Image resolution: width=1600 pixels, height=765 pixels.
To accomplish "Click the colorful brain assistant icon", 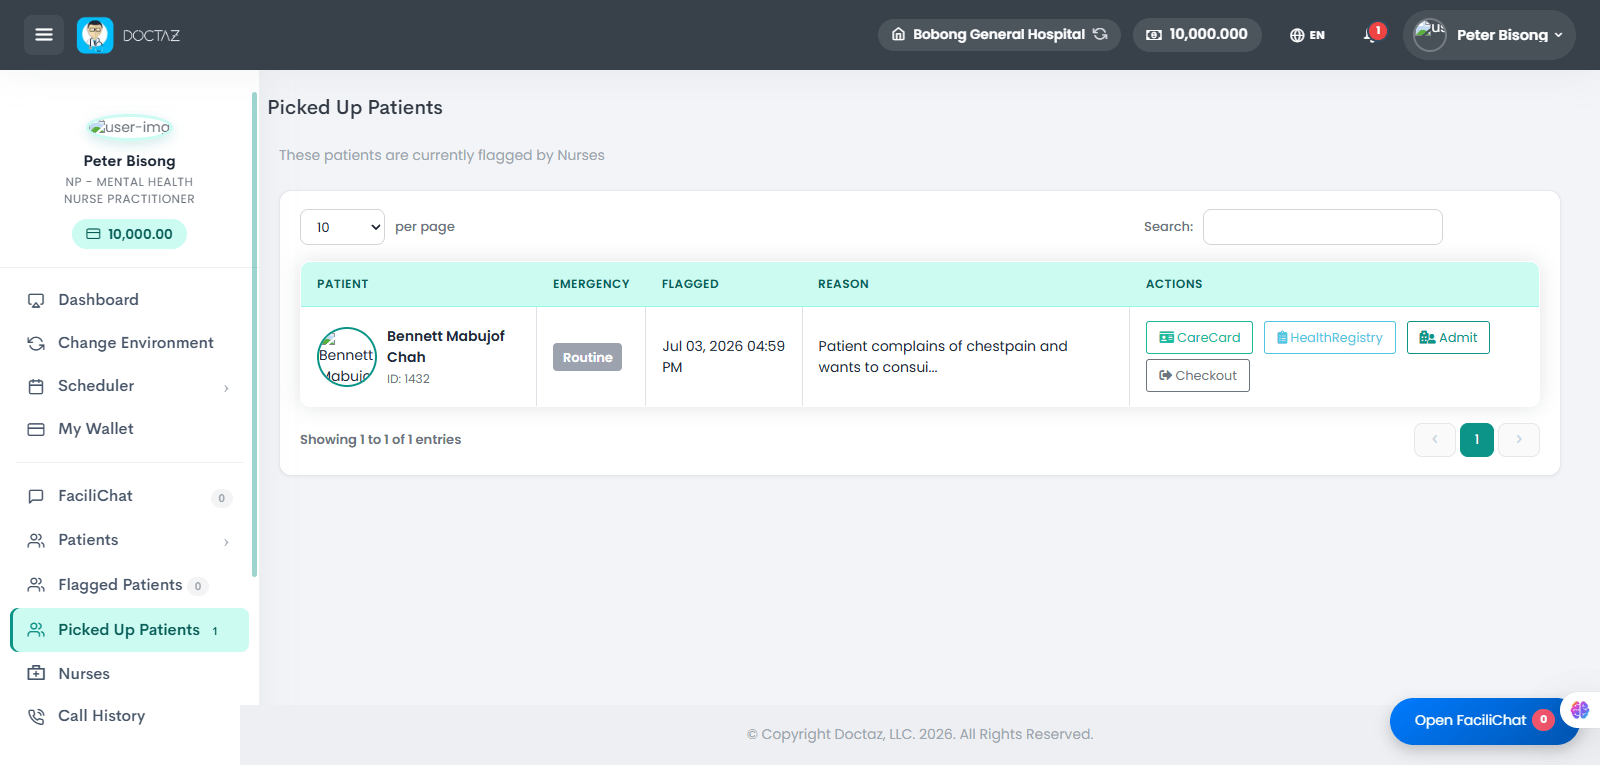I will tap(1580, 710).
